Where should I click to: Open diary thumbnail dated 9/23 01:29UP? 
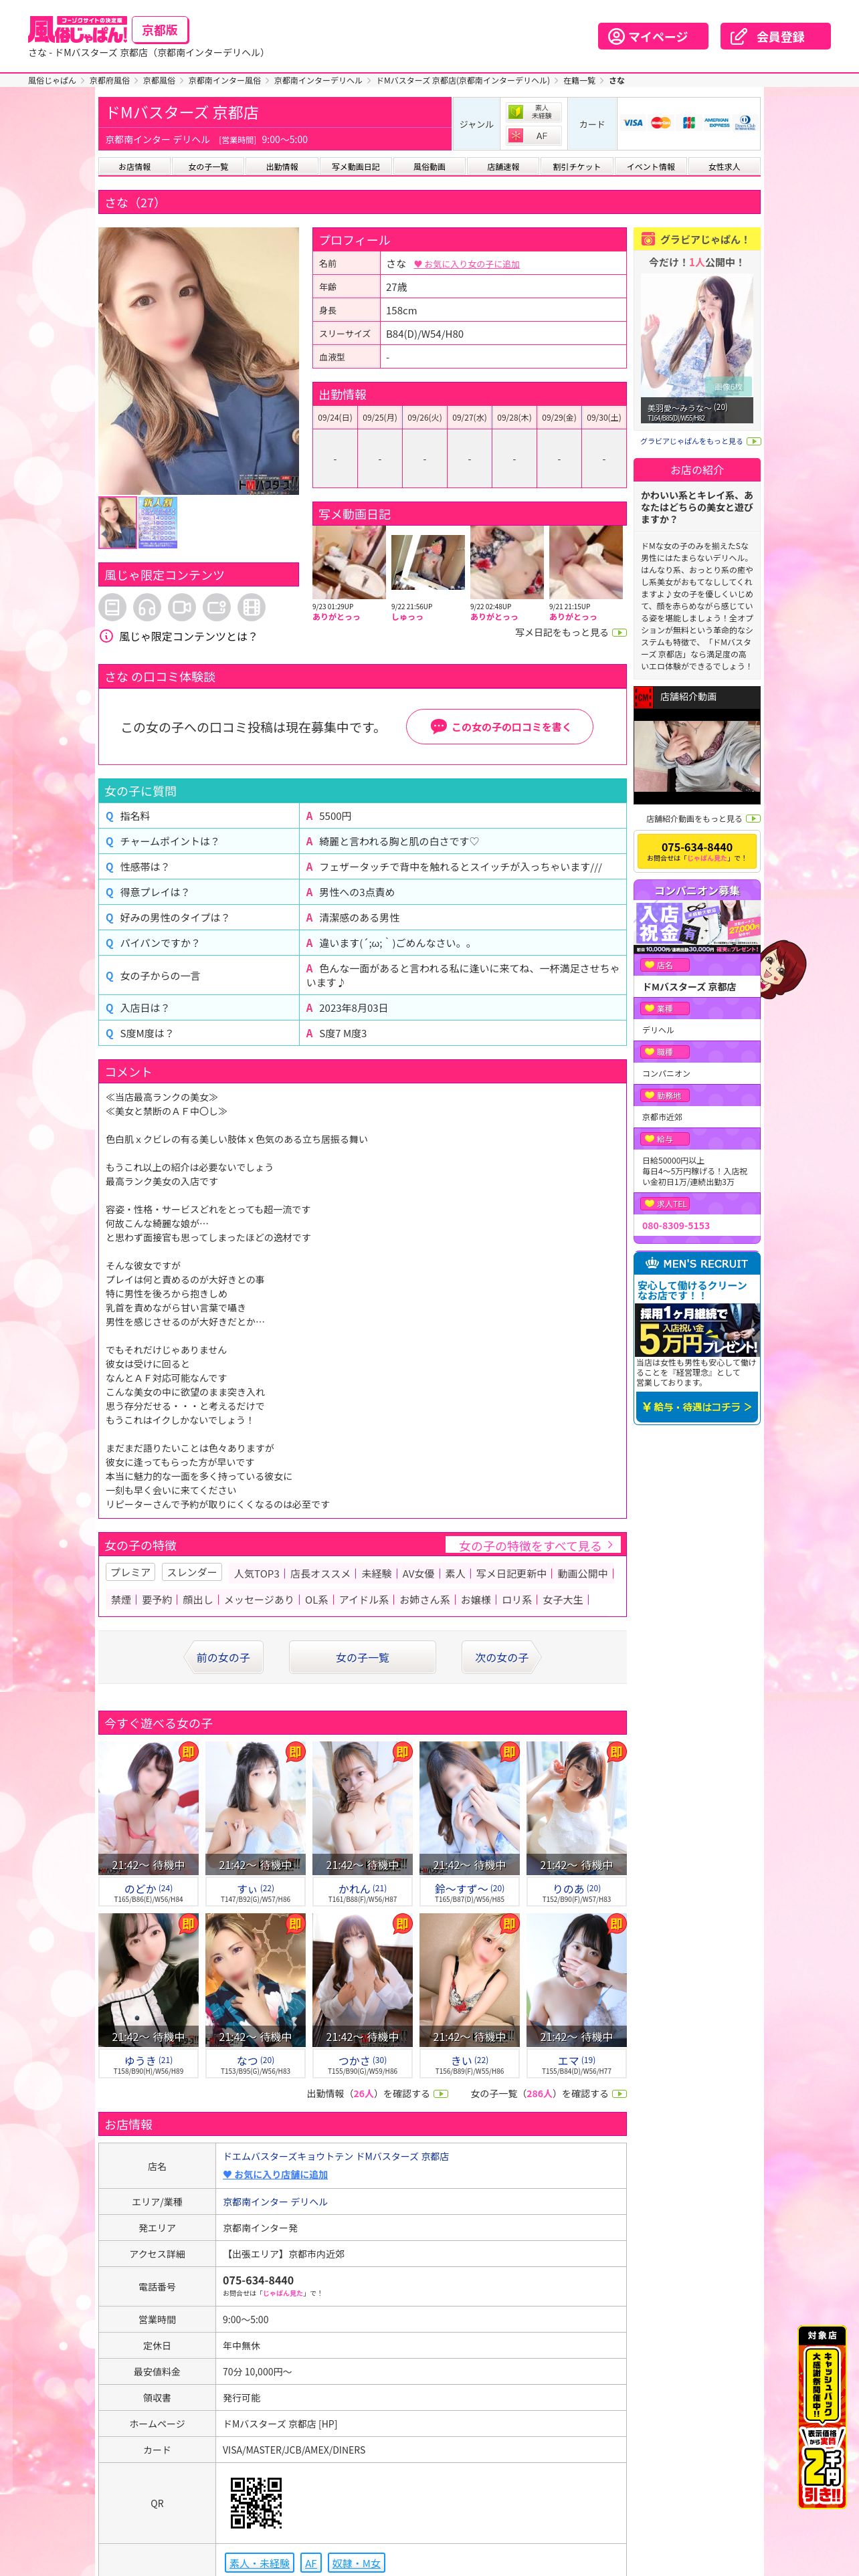pyautogui.click(x=349, y=562)
